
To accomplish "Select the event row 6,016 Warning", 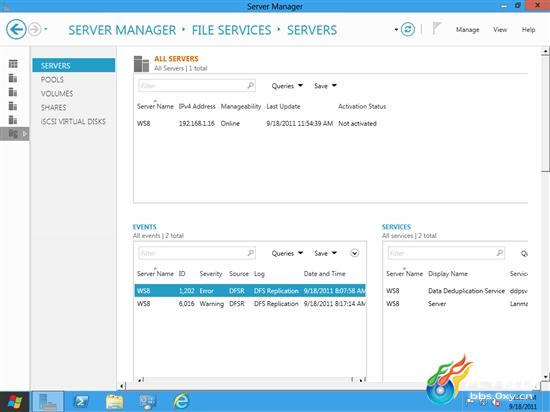I will coord(250,304).
